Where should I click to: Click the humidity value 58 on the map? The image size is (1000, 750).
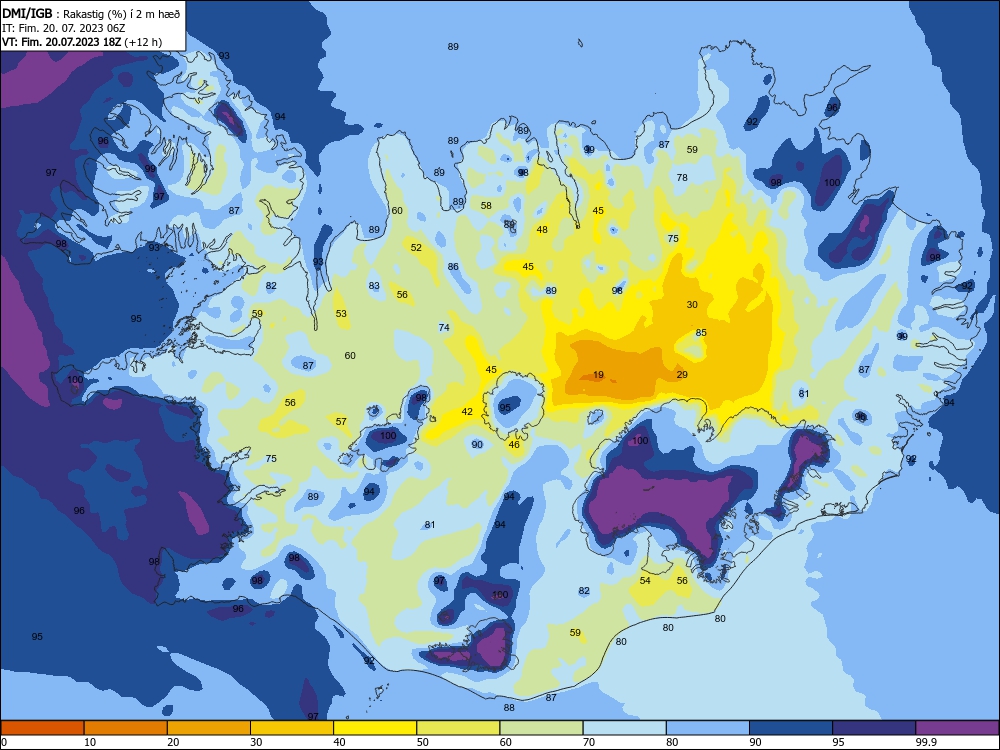pos(487,205)
